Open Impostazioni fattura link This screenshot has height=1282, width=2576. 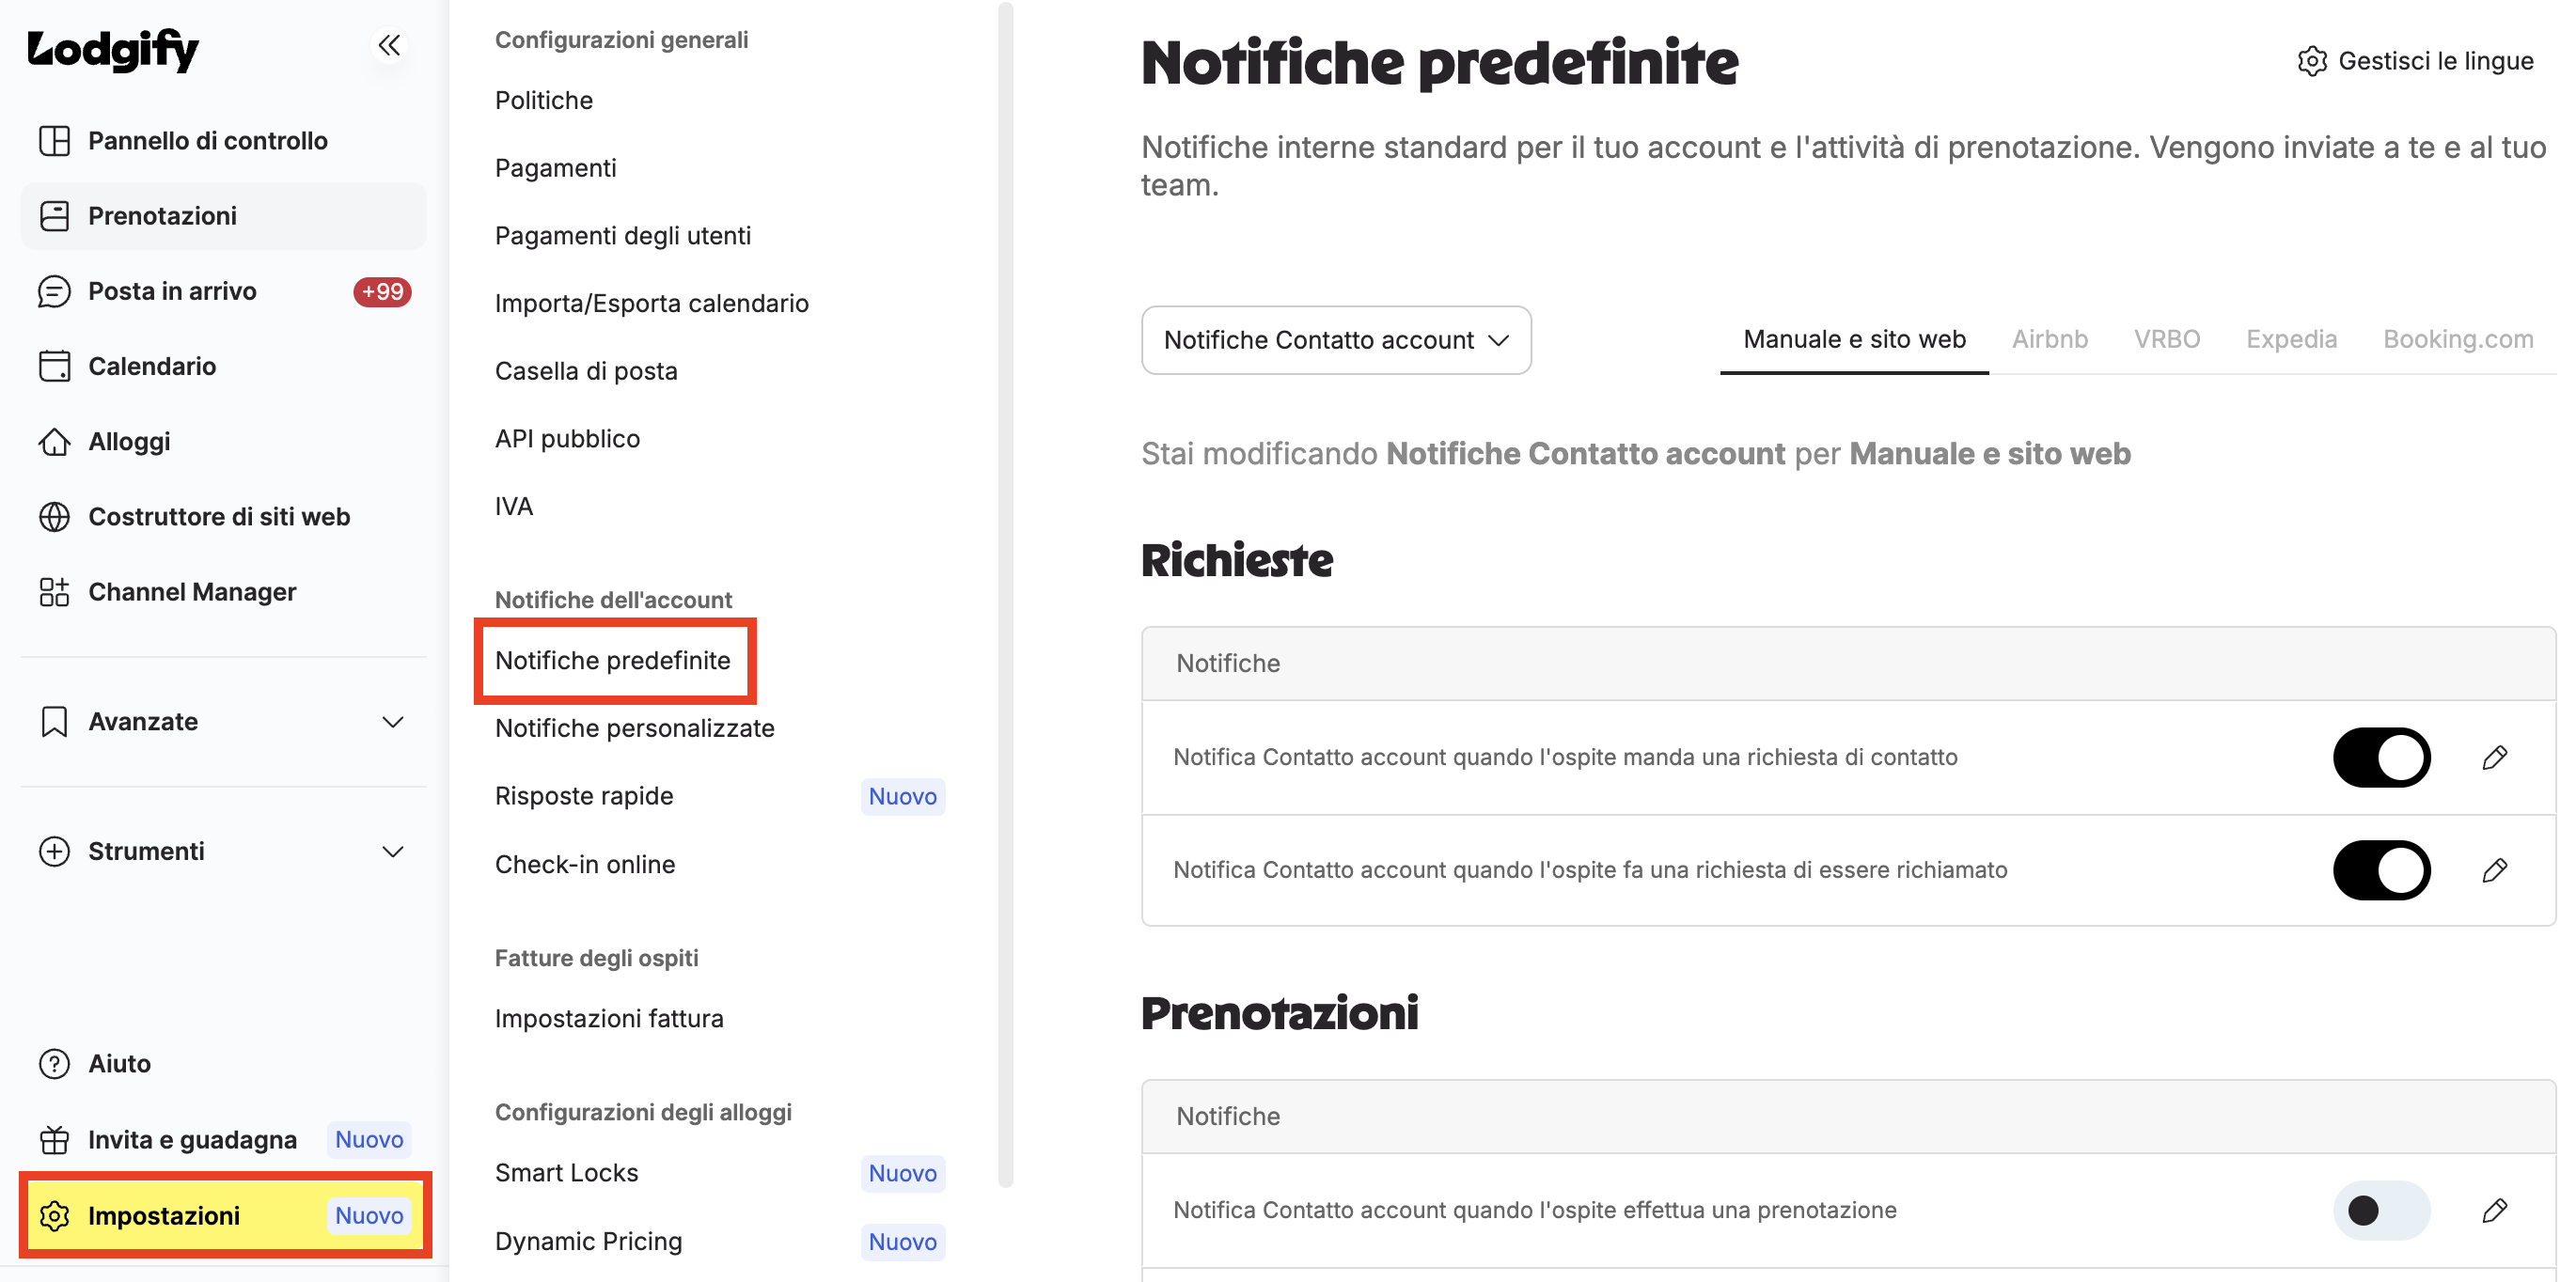608,1018
